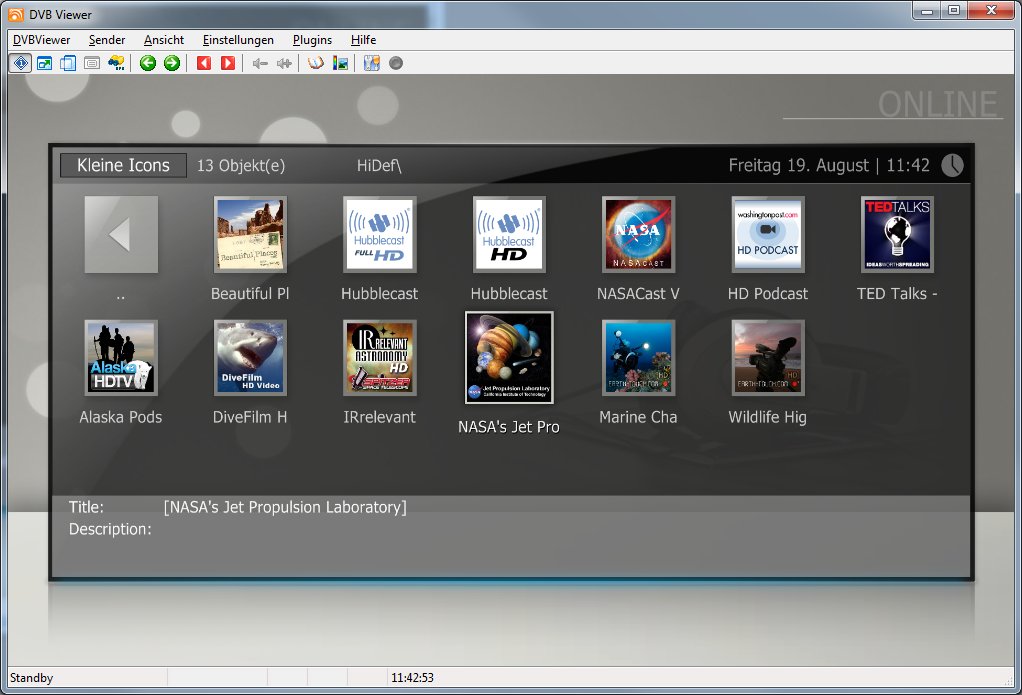Click the "Beautiful Pl" caption text
This screenshot has height=695, width=1022.
coord(250,294)
